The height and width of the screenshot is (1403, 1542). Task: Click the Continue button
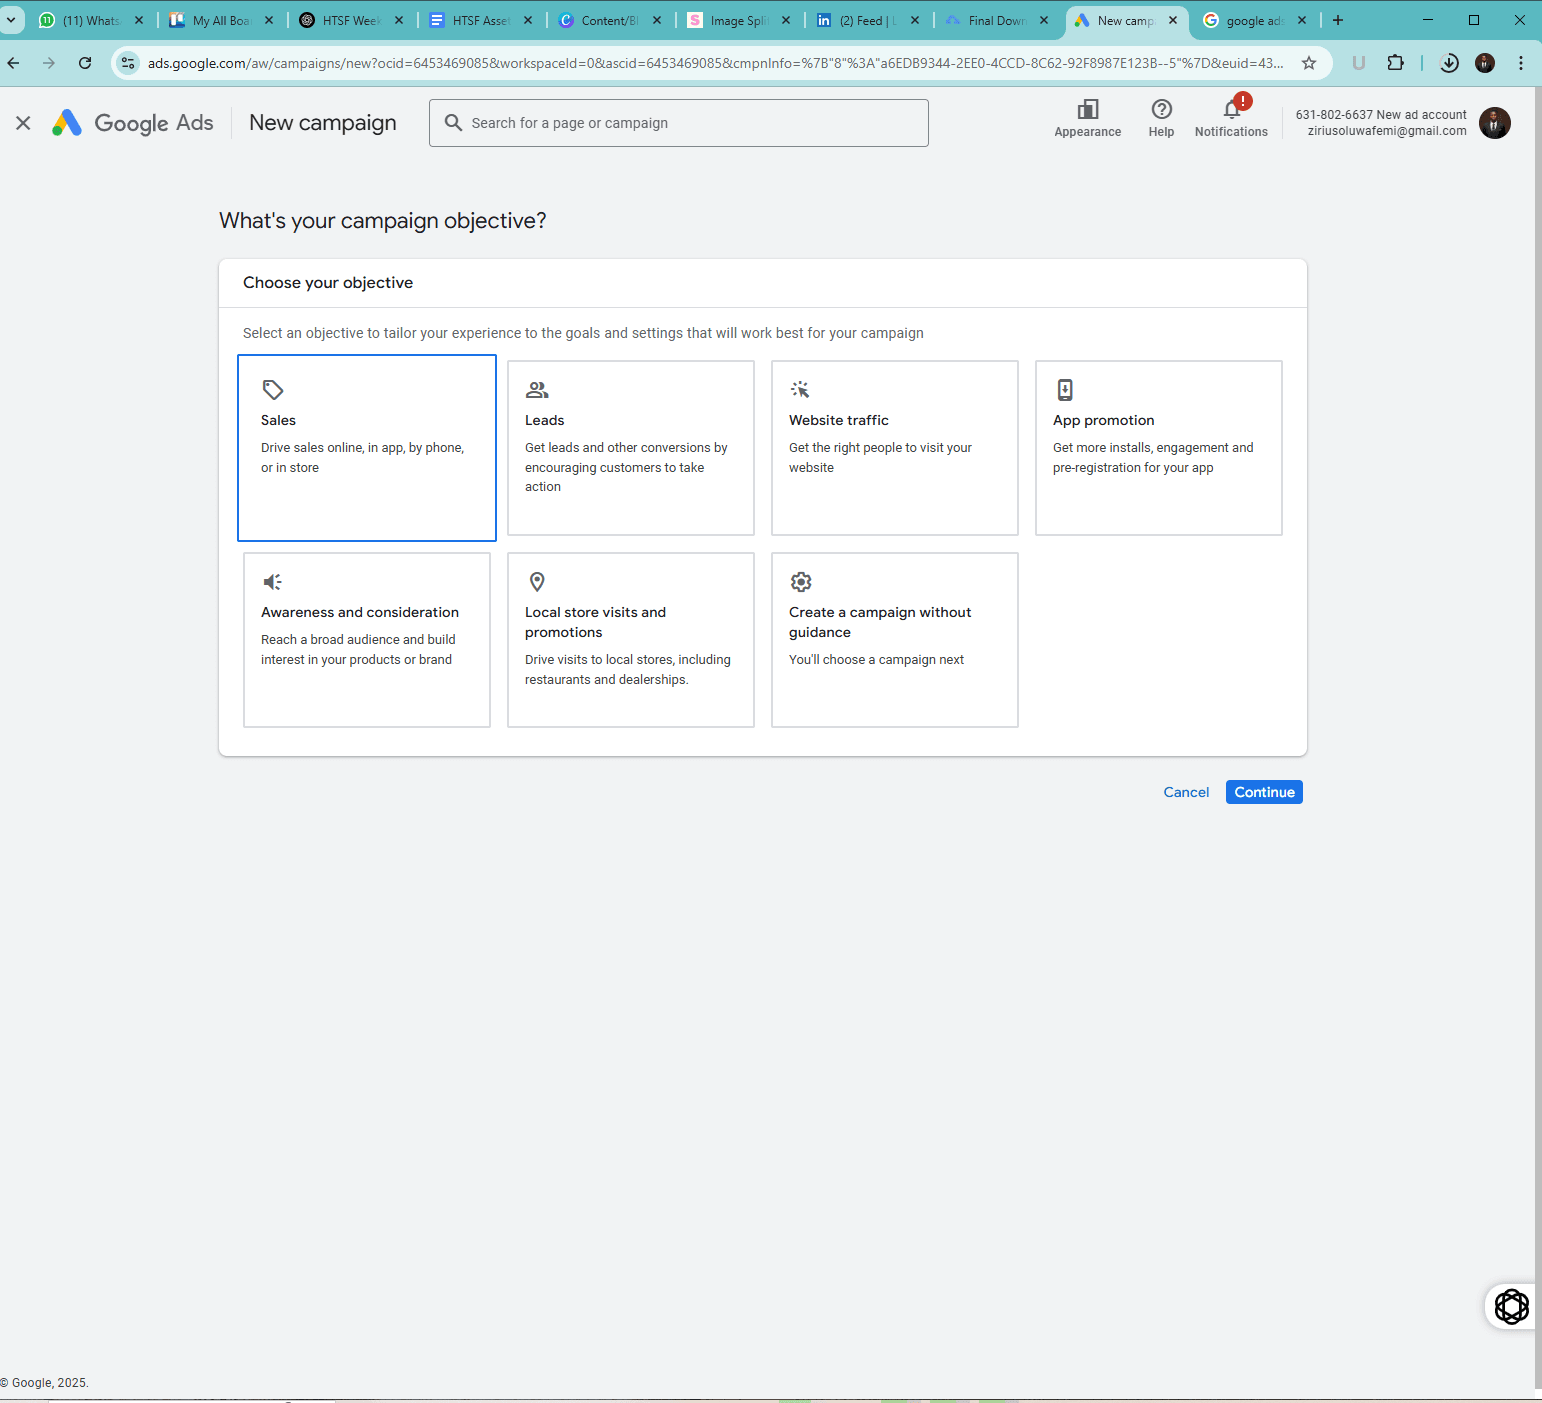pos(1264,792)
